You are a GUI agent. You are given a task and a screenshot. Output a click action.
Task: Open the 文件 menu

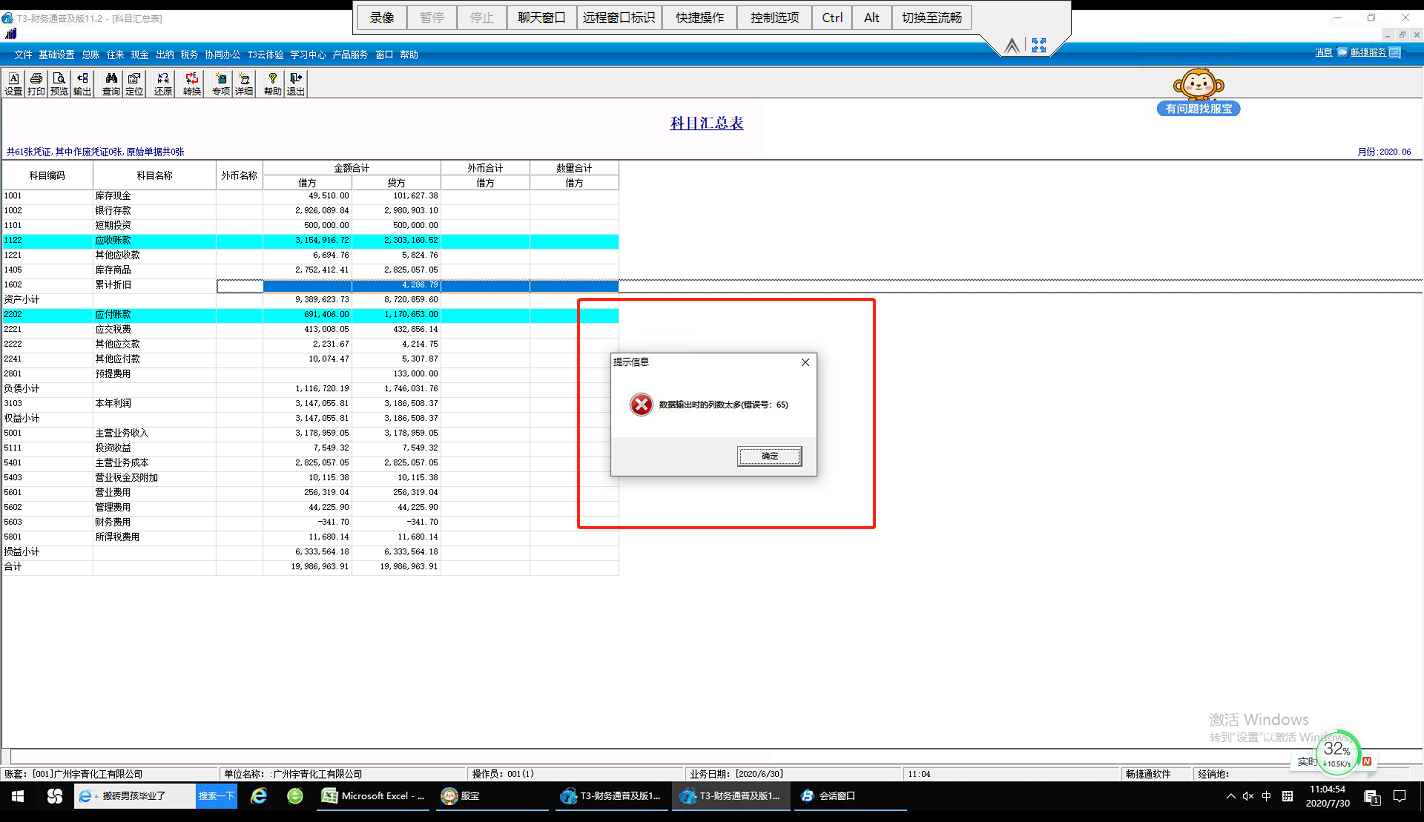(x=24, y=55)
